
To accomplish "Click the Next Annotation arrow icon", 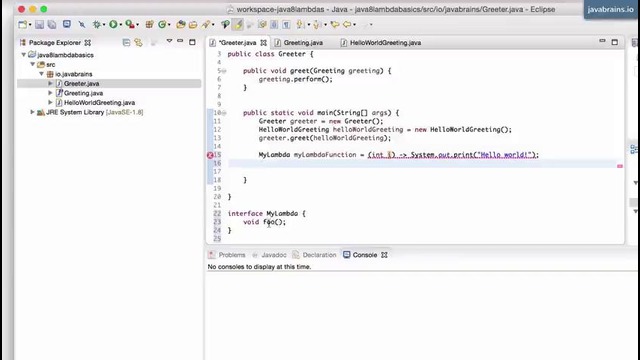I will [x=300, y=24].
